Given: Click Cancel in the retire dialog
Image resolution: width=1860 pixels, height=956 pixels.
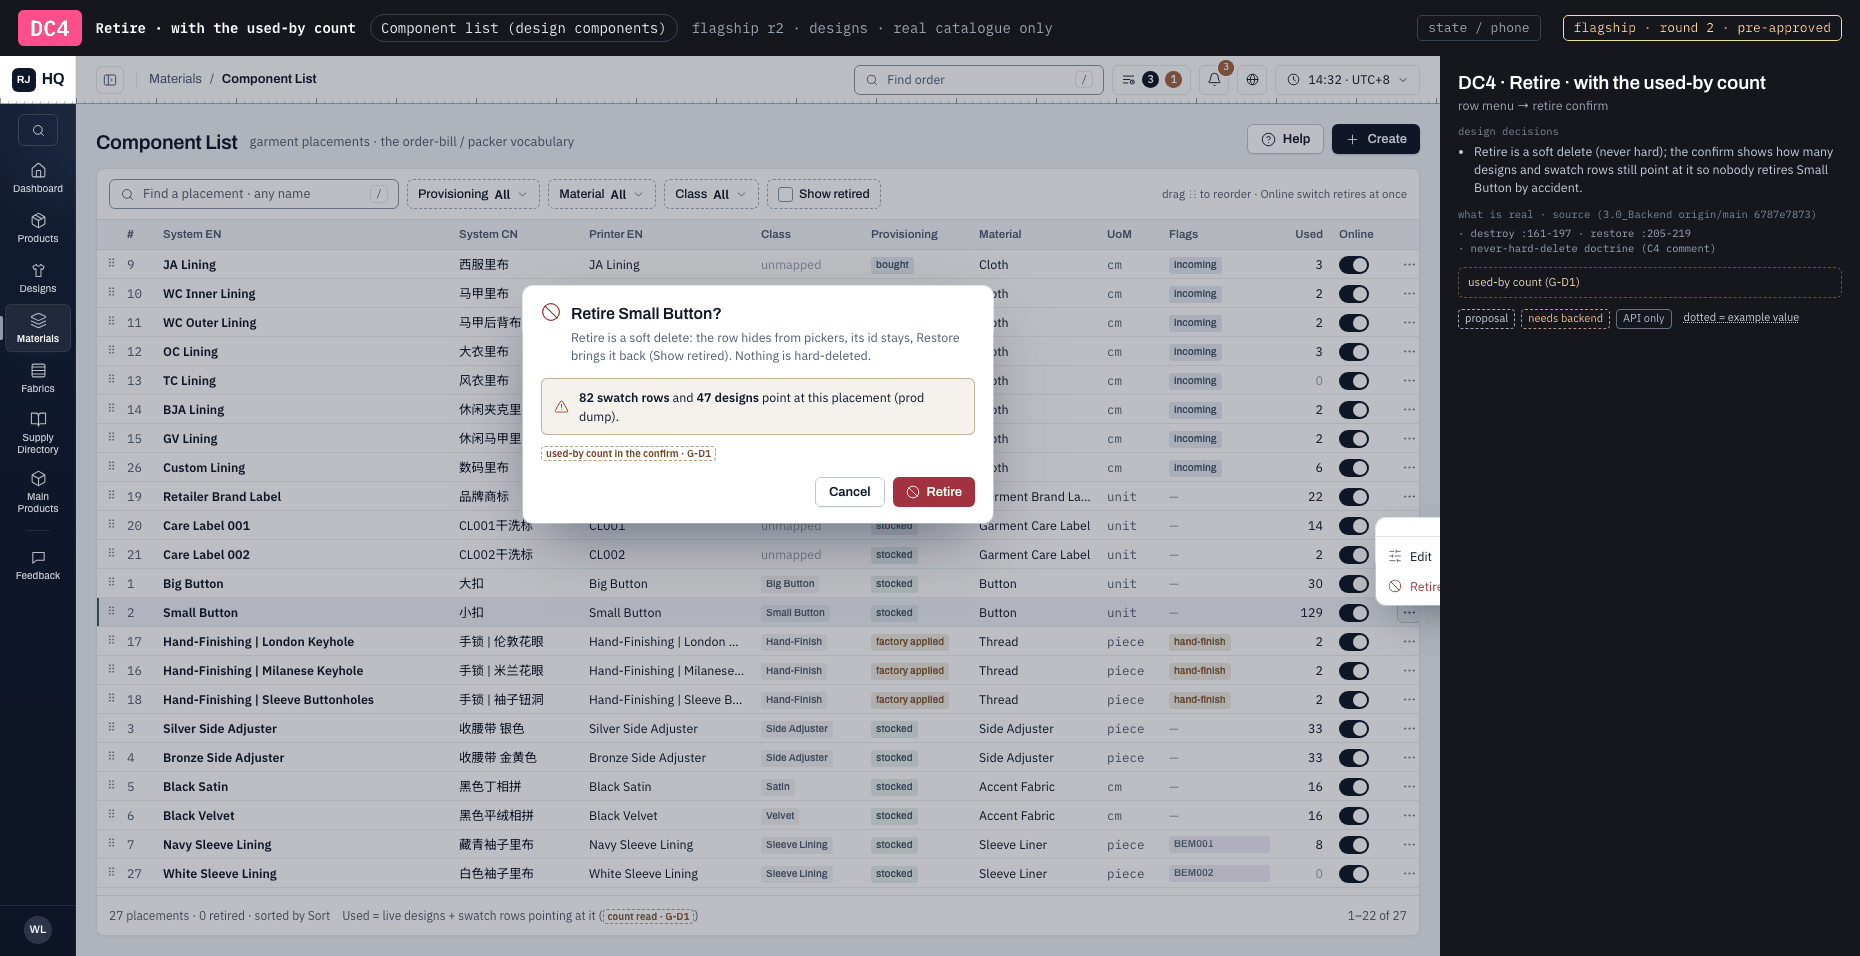Looking at the screenshot, I should pyautogui.click(x=850, y=492).
